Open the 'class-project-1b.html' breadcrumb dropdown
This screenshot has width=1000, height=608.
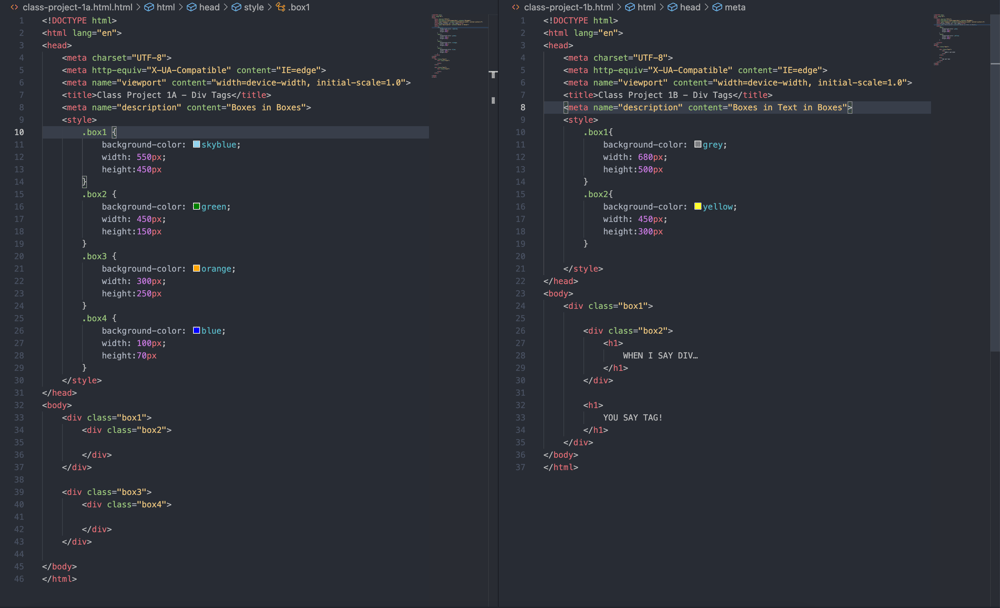click(568, 7)
